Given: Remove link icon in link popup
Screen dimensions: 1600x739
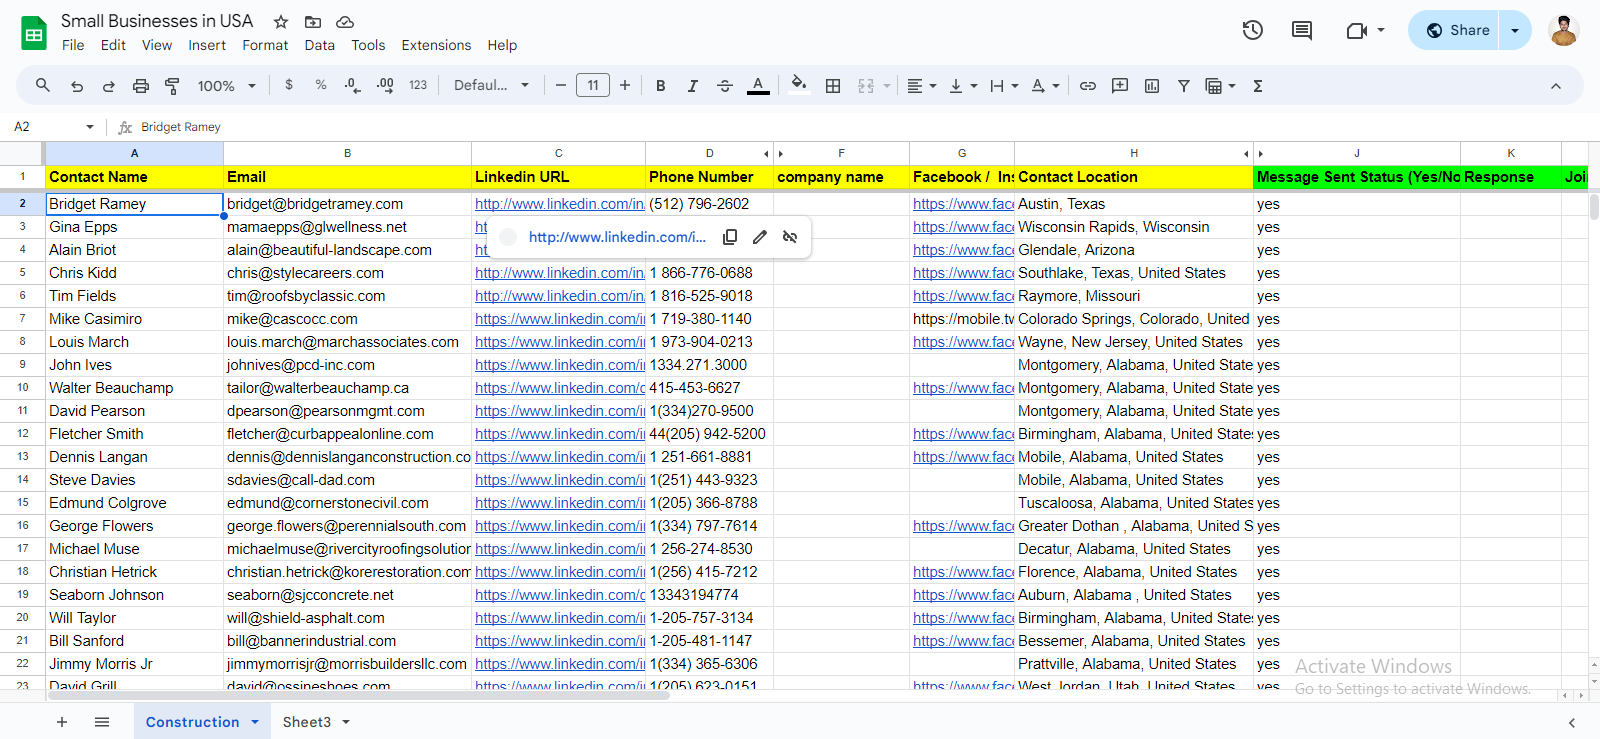Looking at the screenshot, I should 790,237.
